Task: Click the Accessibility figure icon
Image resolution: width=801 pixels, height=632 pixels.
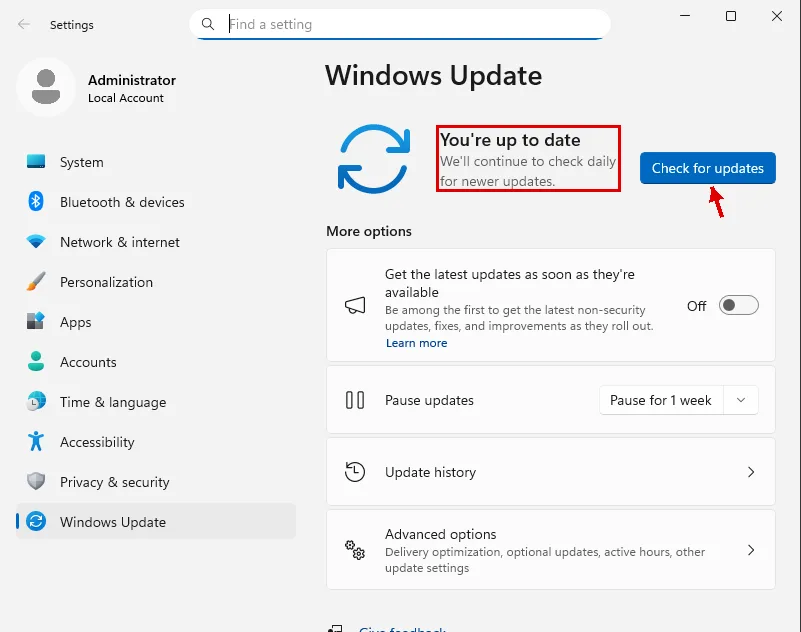Action: (x=36, y=441)
